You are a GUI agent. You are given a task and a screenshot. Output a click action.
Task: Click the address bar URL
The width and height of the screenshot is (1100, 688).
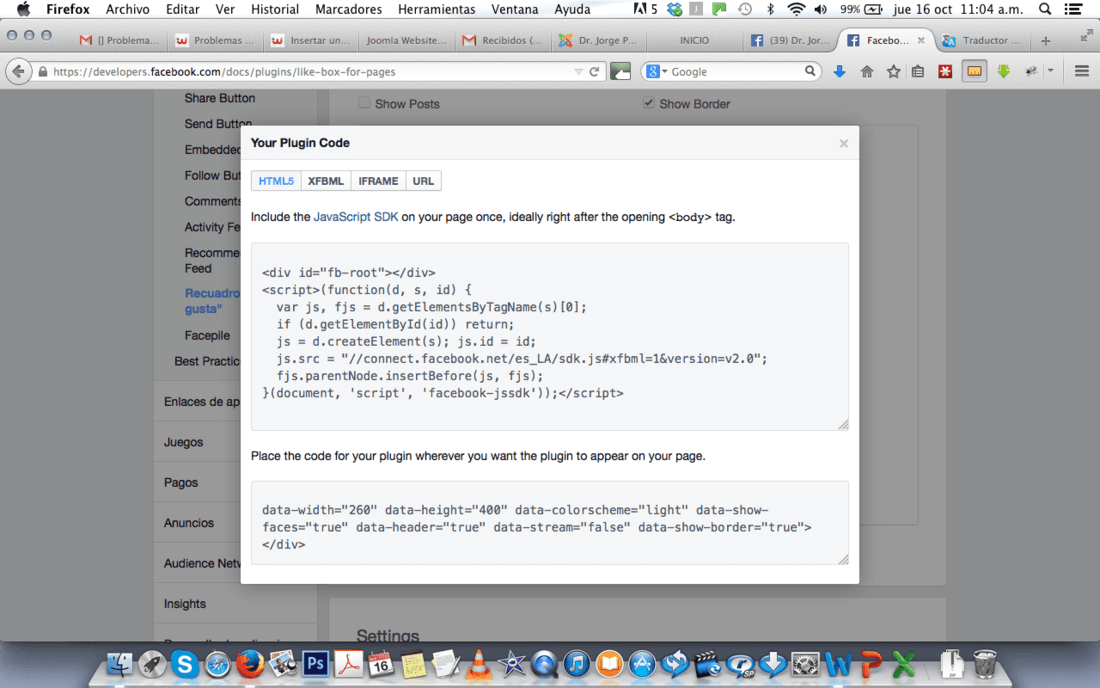224,72
